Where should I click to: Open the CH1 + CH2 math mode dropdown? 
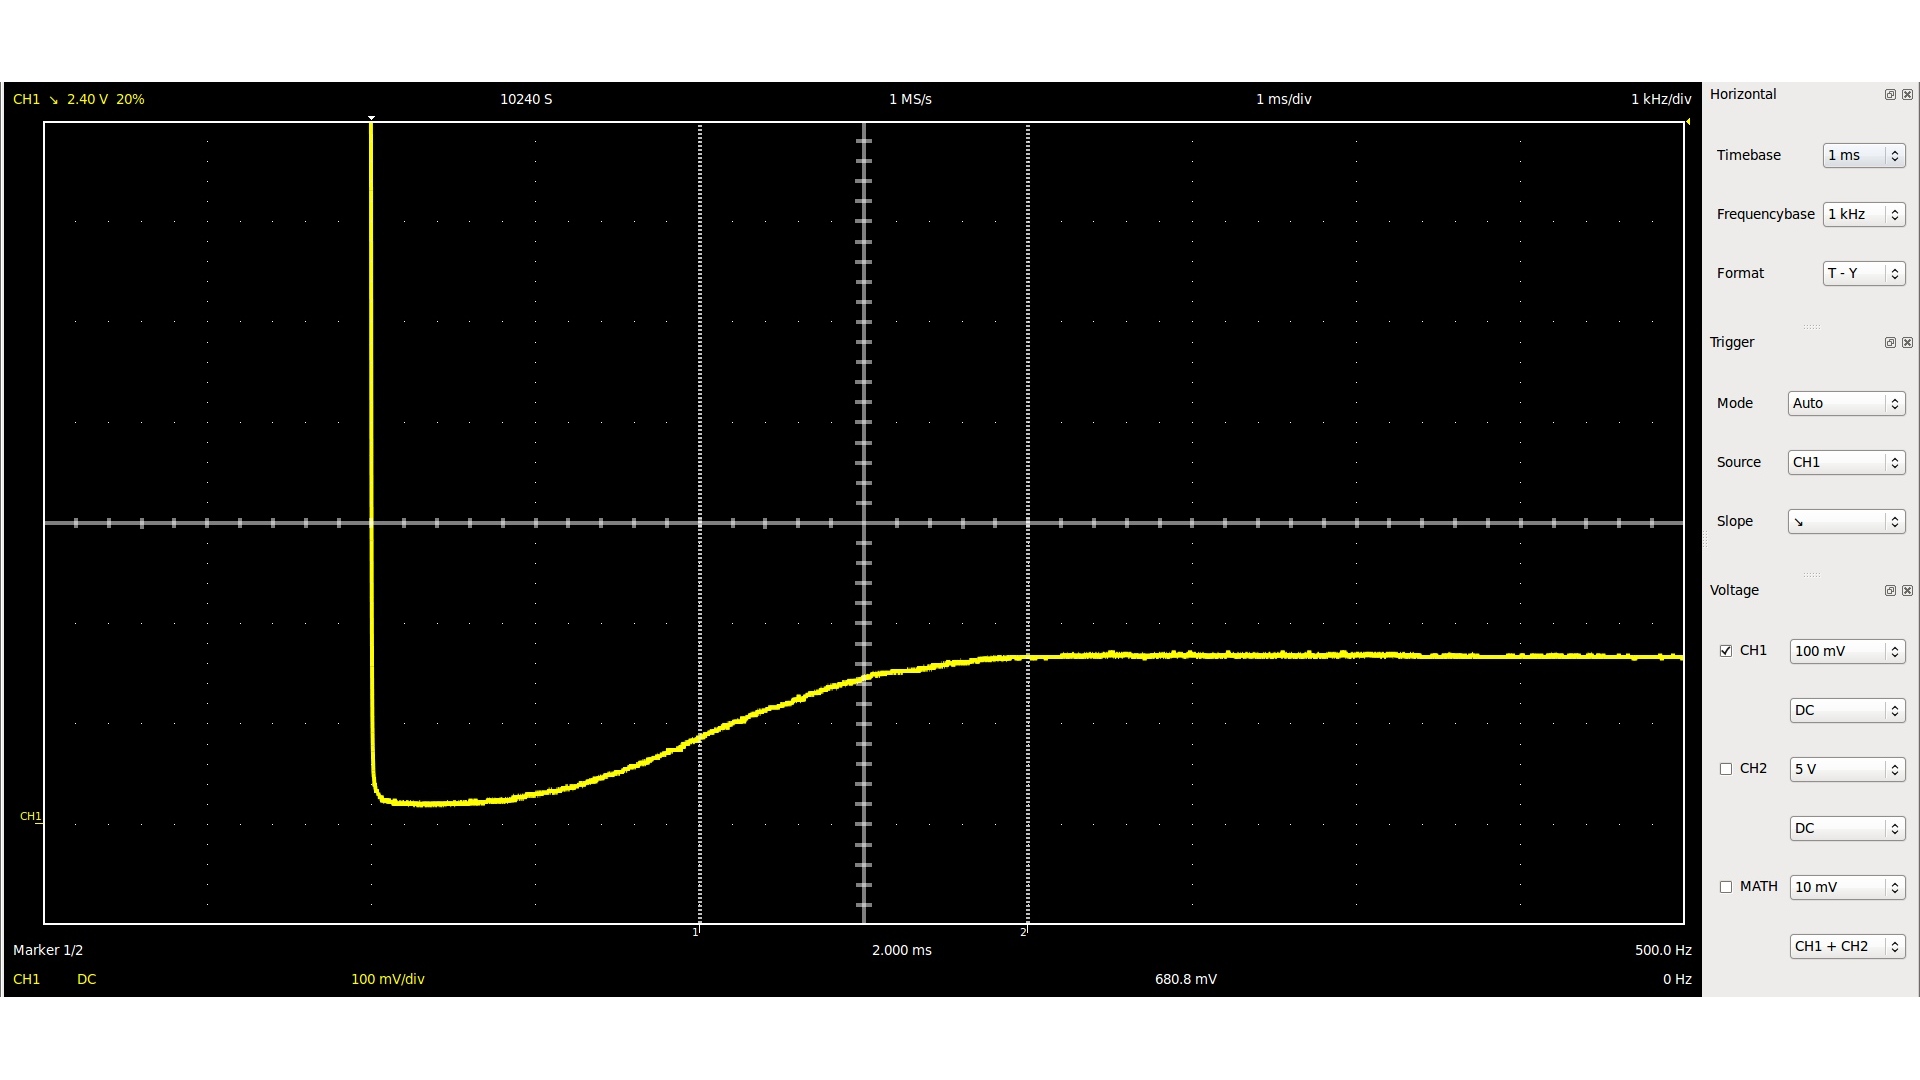click(1846, 947)
